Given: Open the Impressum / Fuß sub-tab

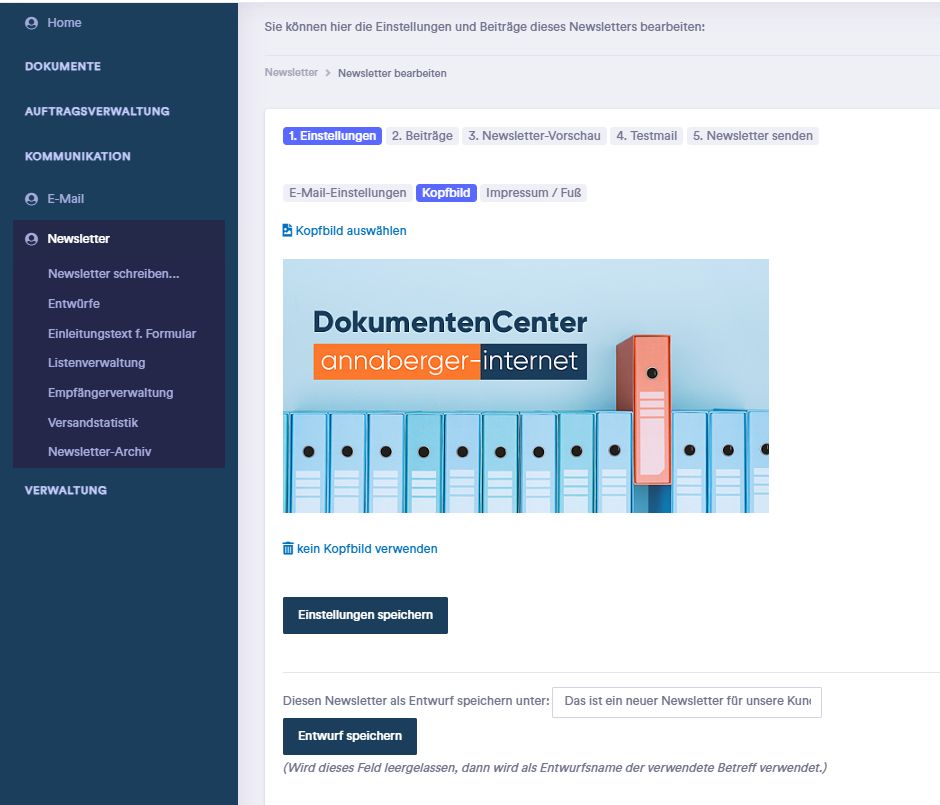Looking at the screenshot, I should point(534,193).
